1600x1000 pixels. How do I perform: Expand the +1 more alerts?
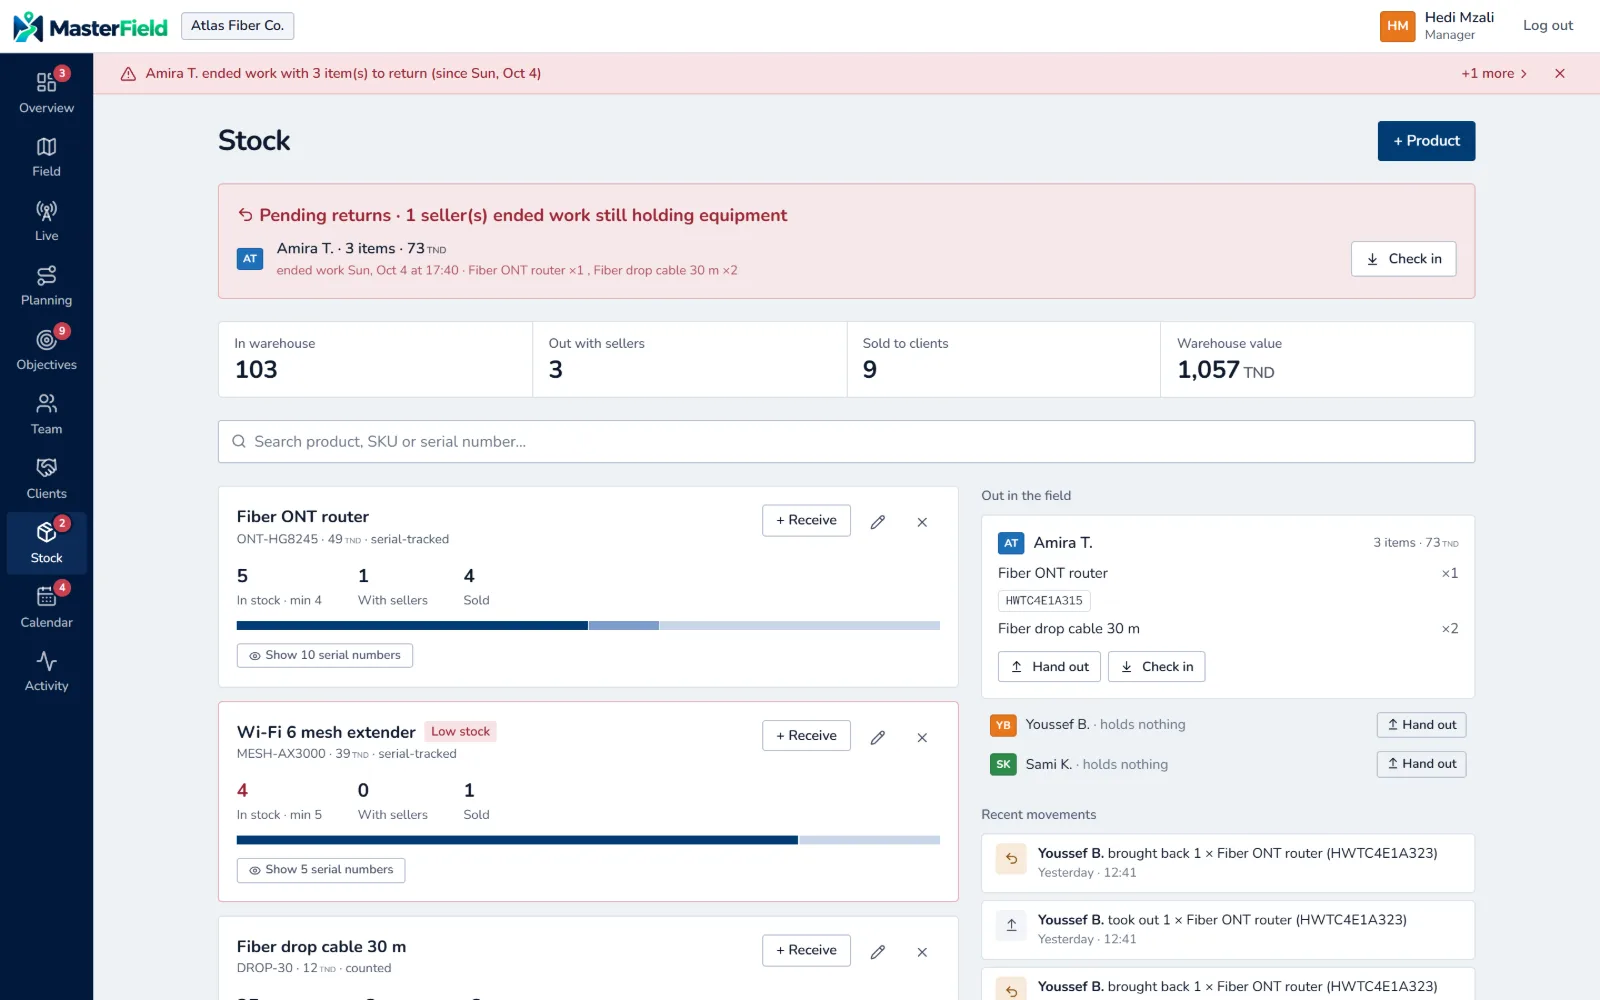coord(1494,73)
